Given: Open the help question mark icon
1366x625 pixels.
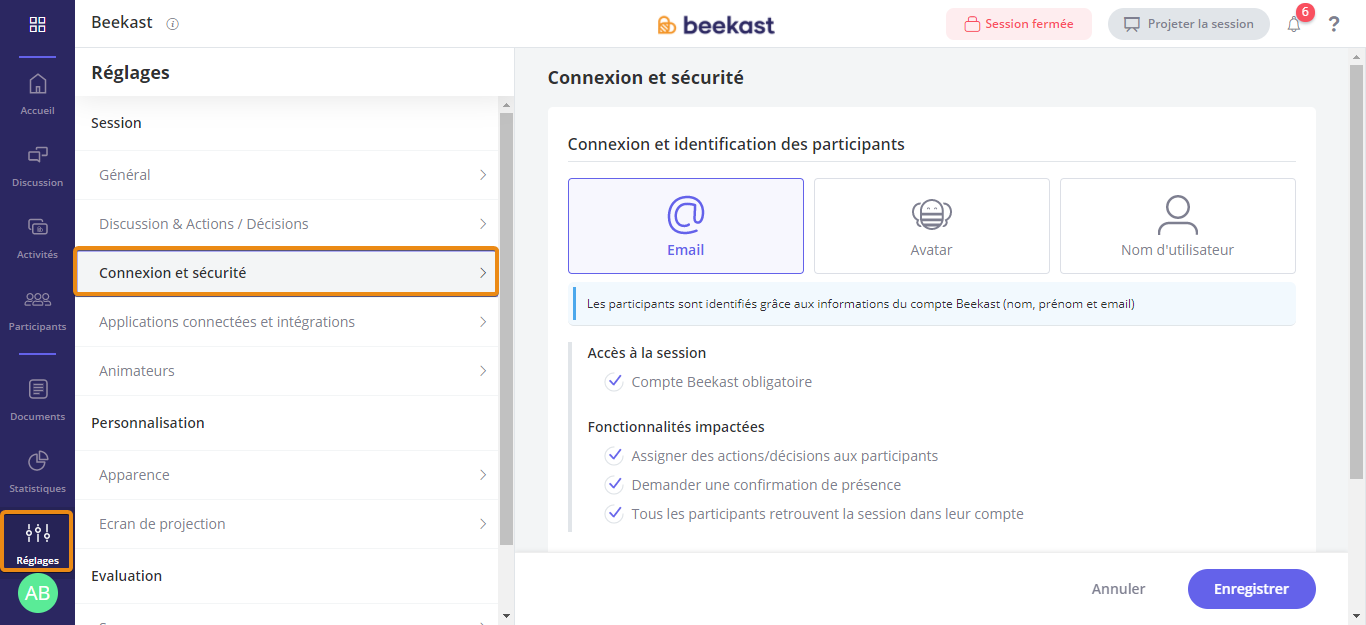Looking at the screenshot, I should (x=1334, y=24).
